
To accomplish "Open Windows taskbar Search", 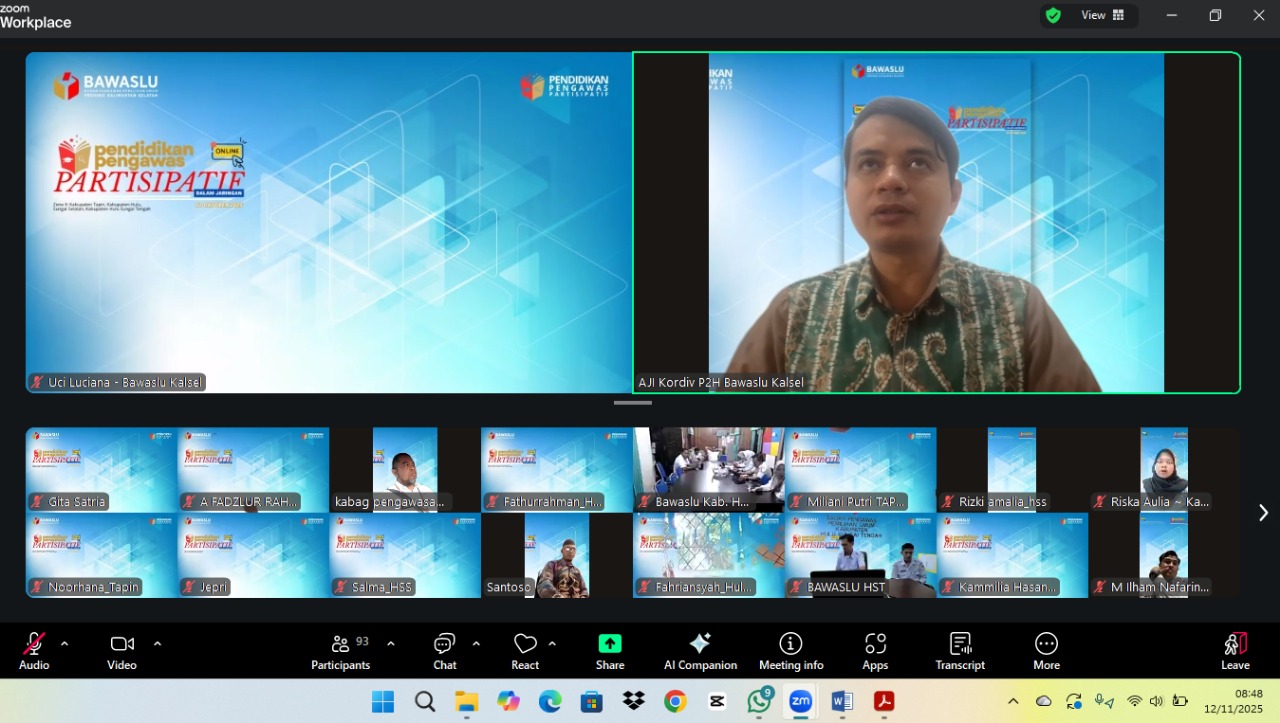I will (x=425, y=702).
